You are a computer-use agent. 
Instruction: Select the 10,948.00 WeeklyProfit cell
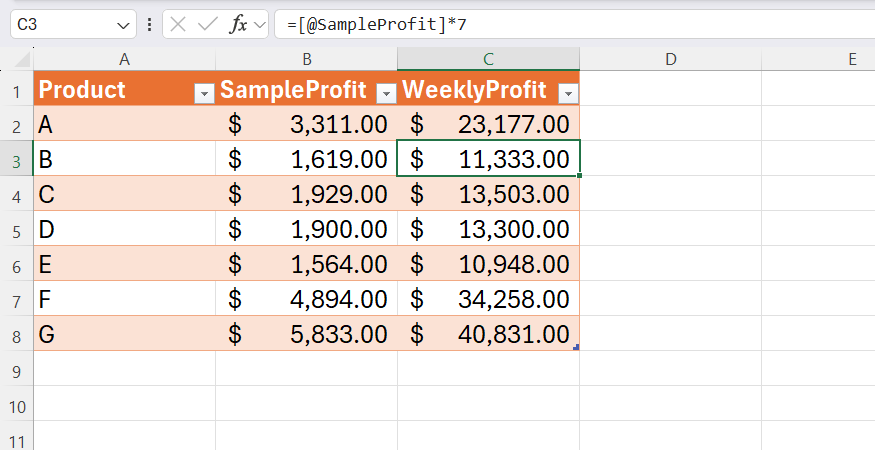[488, 264]
